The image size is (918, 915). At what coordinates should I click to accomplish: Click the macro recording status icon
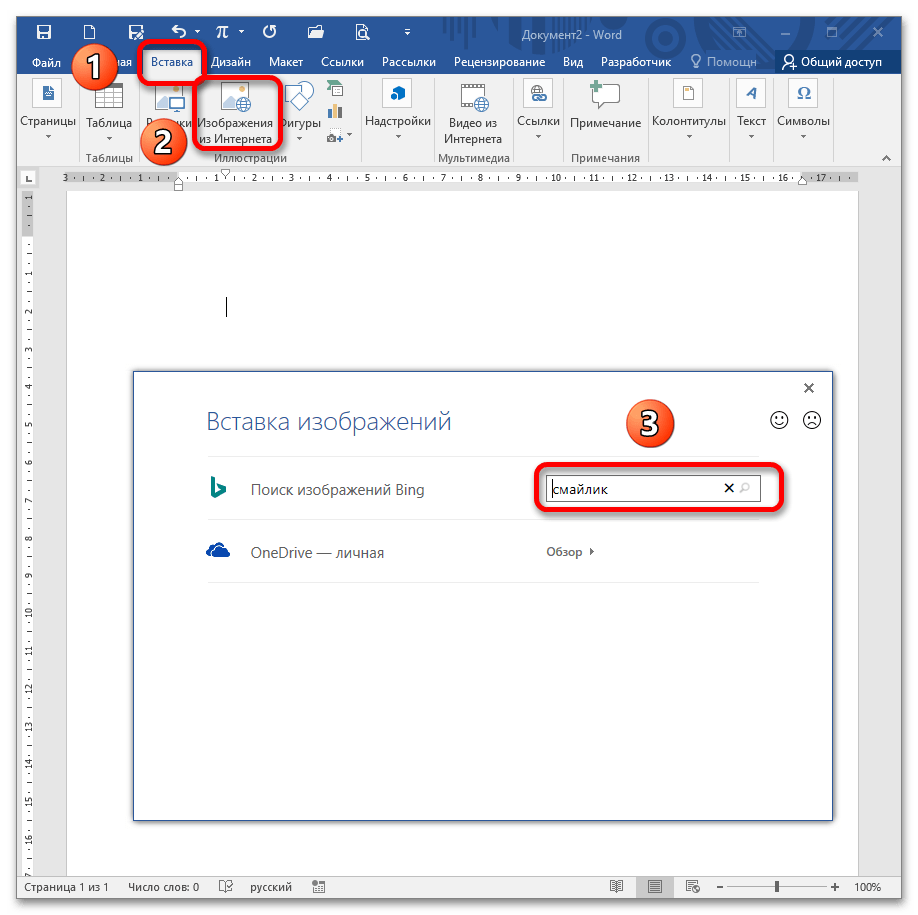pos(318,887)
